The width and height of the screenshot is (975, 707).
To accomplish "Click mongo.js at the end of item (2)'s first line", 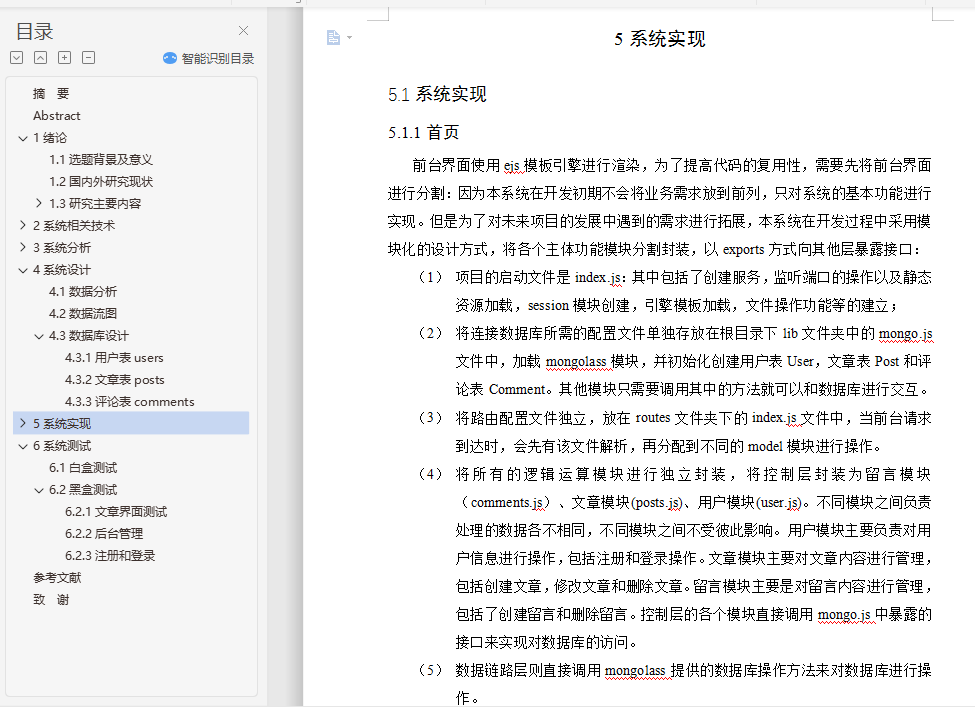I will click(x=905, y=334).
